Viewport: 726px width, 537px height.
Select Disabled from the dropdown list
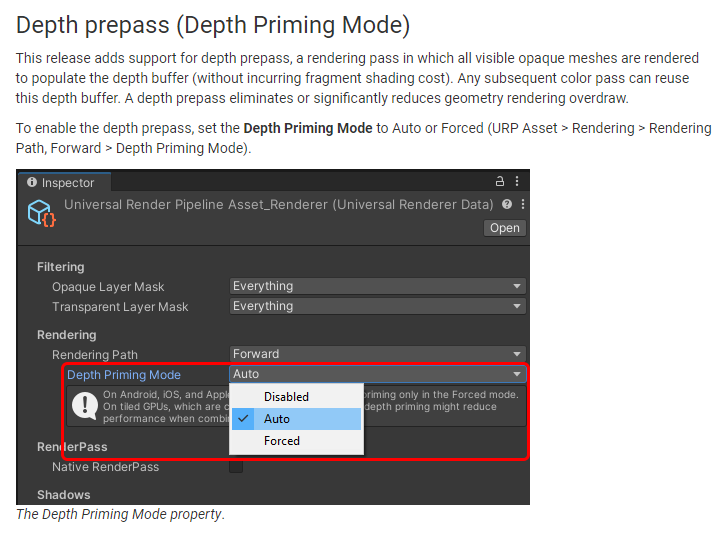point(286,397)
